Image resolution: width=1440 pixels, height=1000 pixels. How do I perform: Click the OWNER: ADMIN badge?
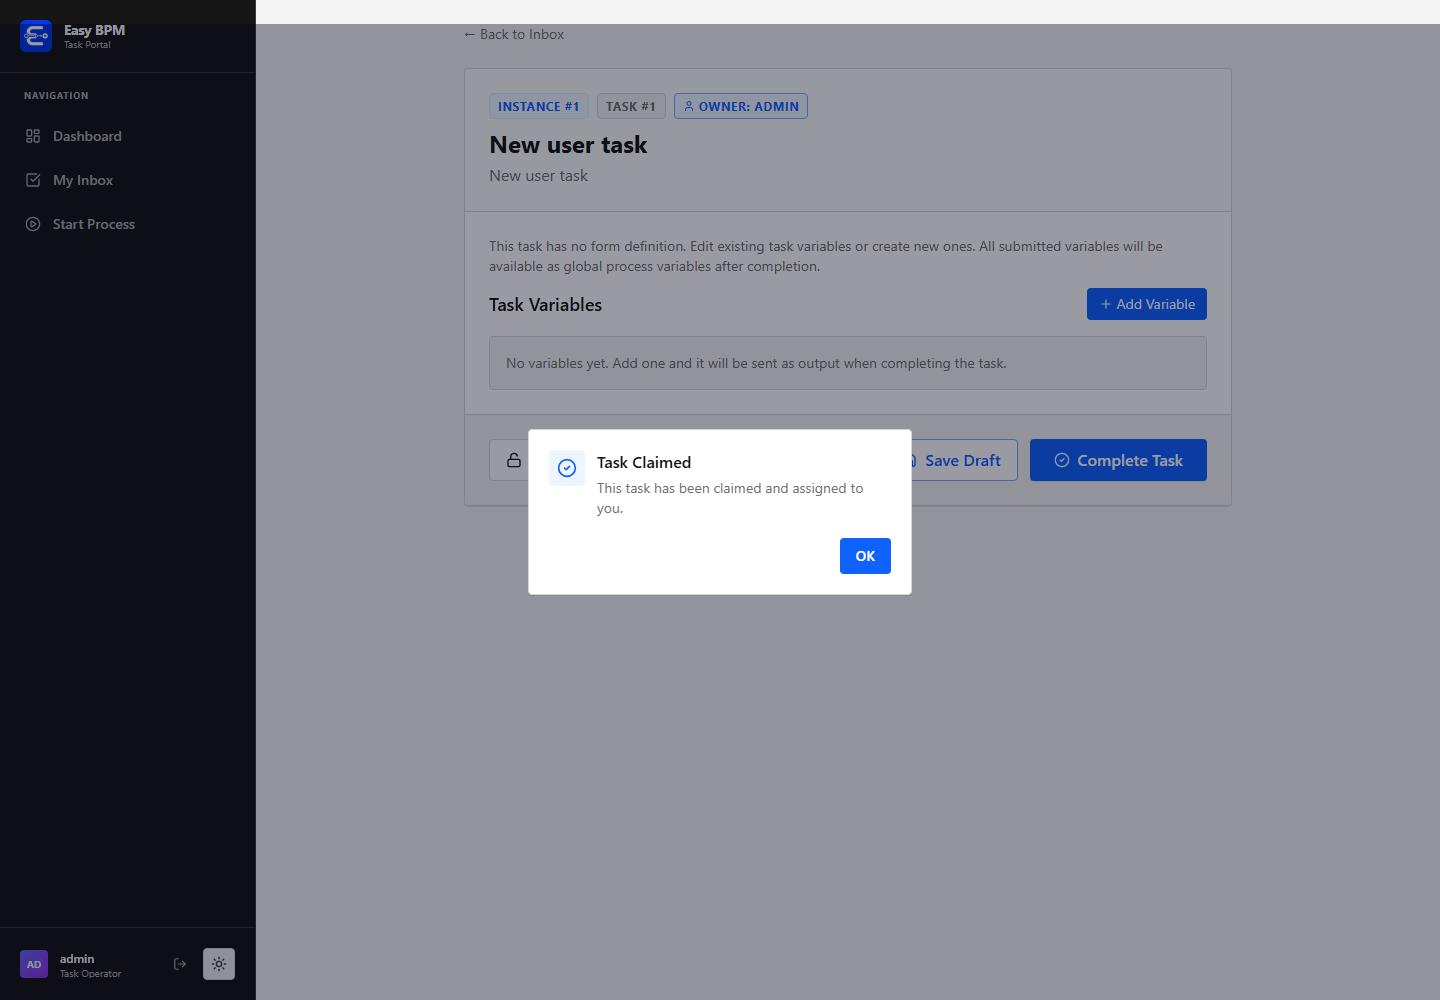click(741, 106)
